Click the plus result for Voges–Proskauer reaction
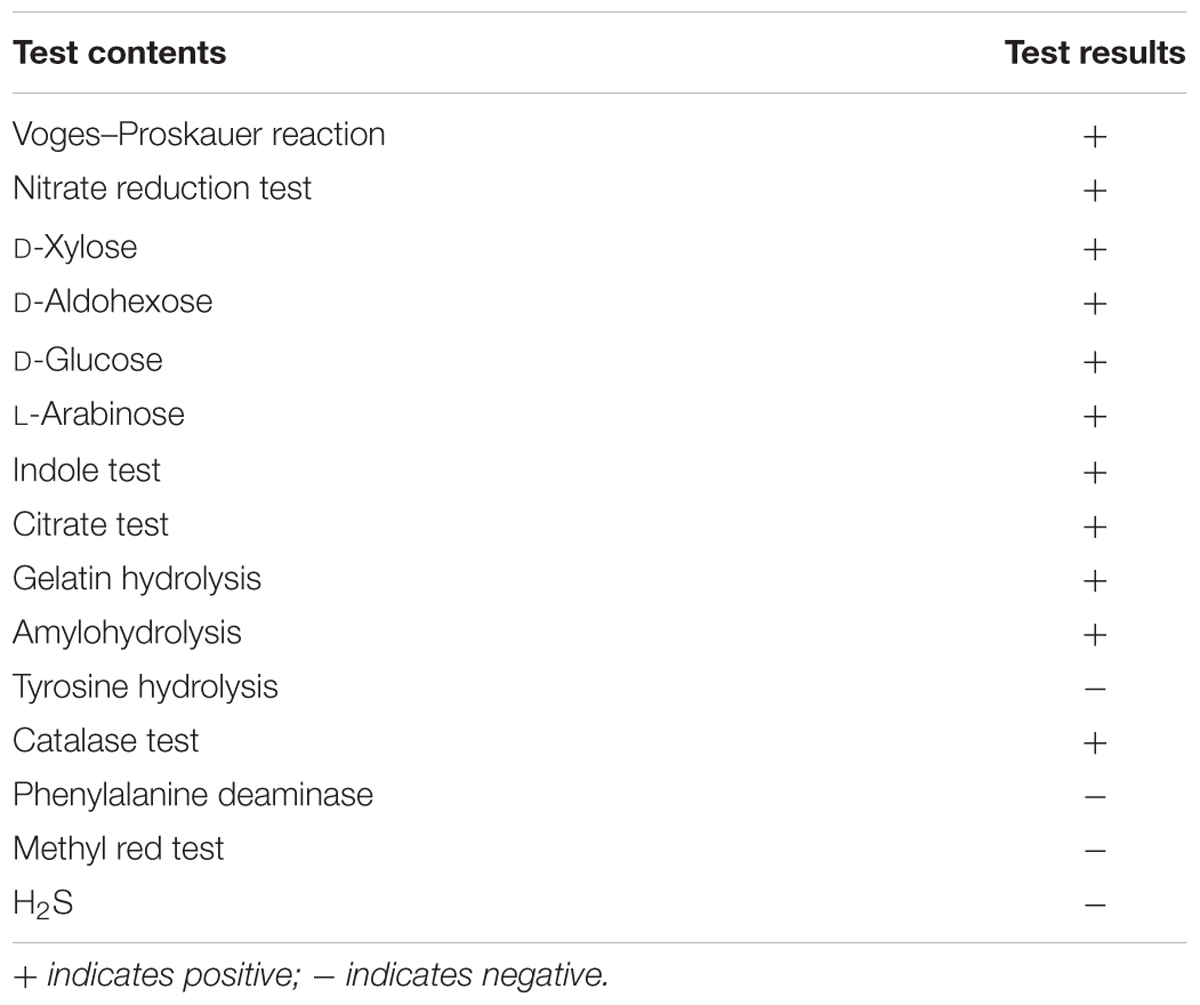This screenshot has height=1005, width=1200. click(1095, 136)
